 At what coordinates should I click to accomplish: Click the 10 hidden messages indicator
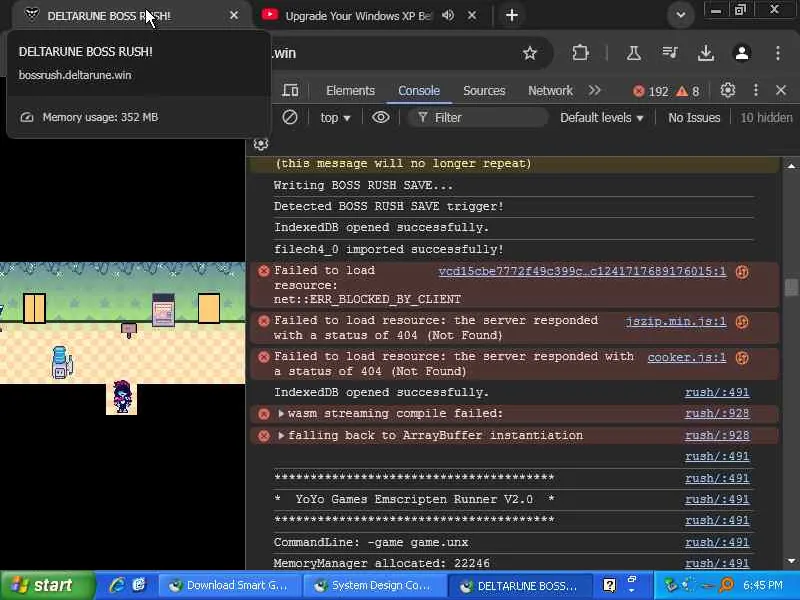coord(766,118)
